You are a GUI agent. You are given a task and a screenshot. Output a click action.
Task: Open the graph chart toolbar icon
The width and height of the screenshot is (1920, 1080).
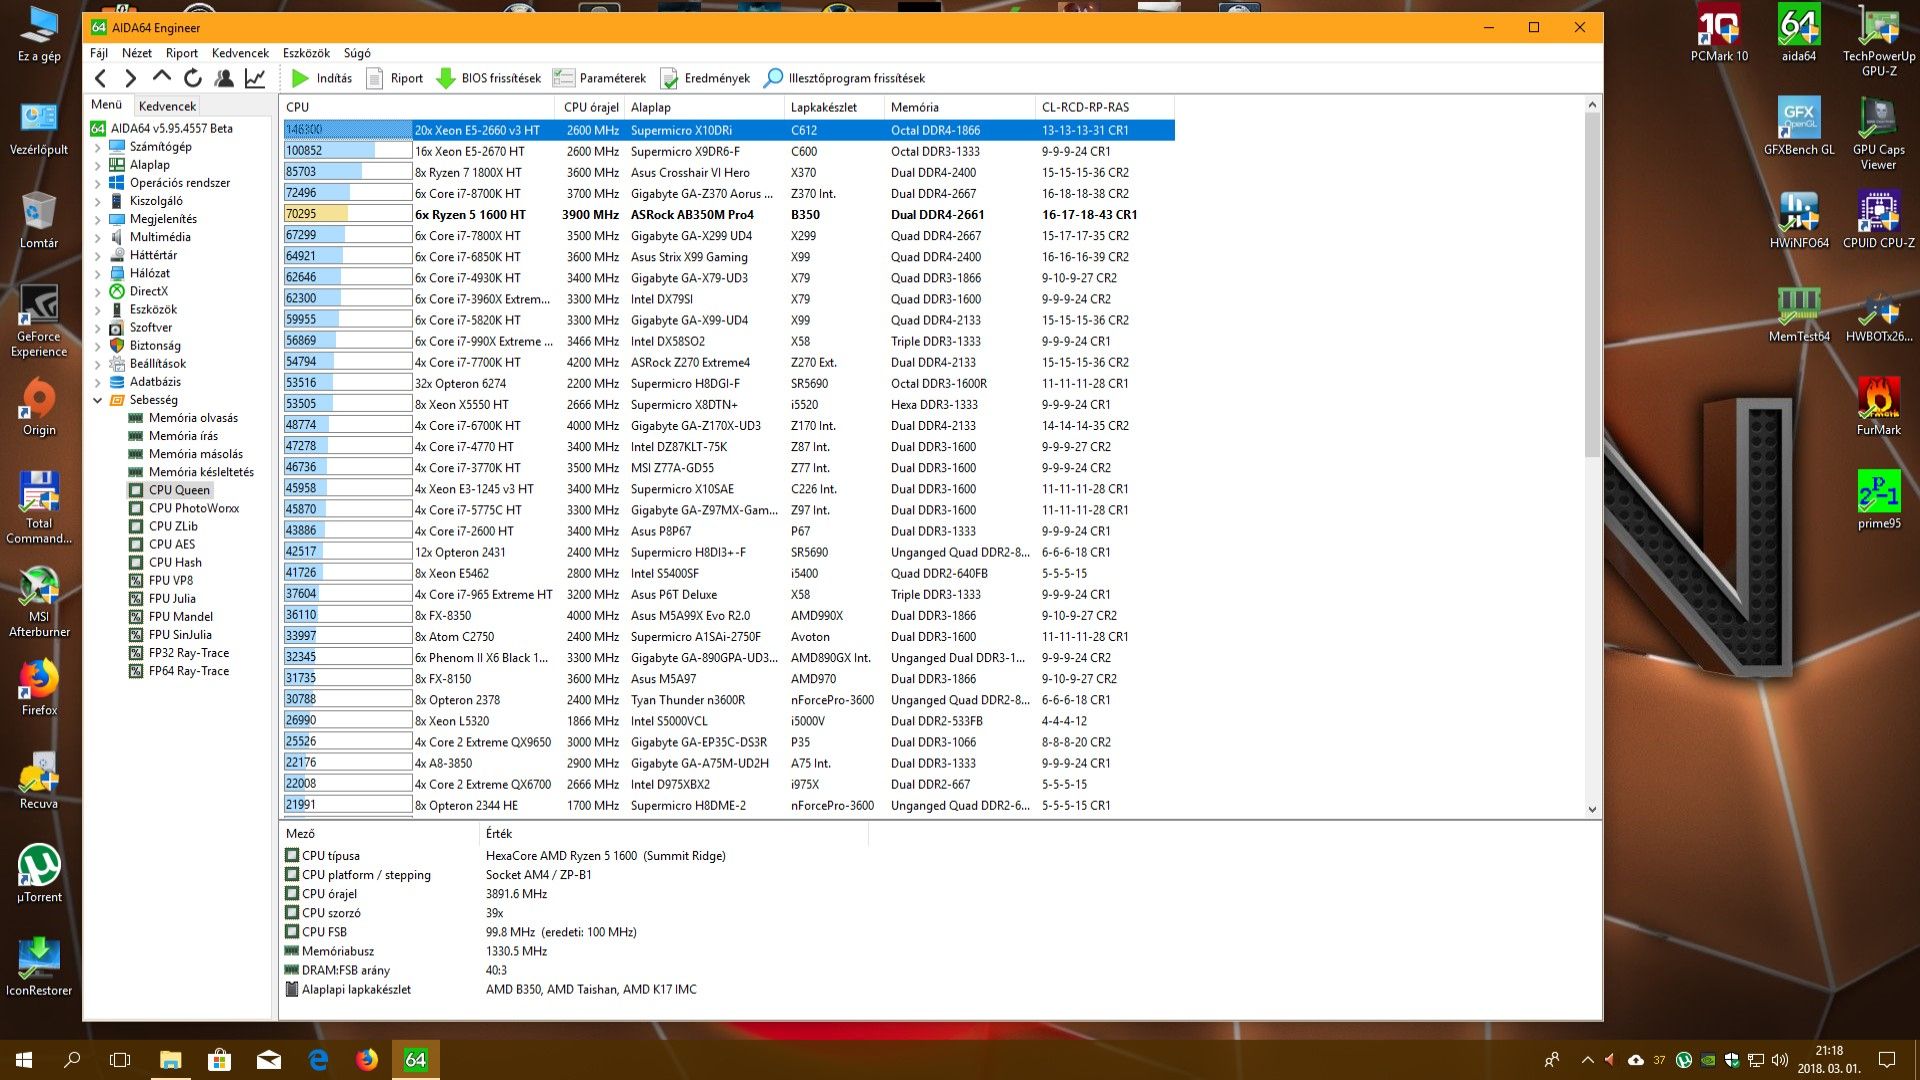click(256, 78)
